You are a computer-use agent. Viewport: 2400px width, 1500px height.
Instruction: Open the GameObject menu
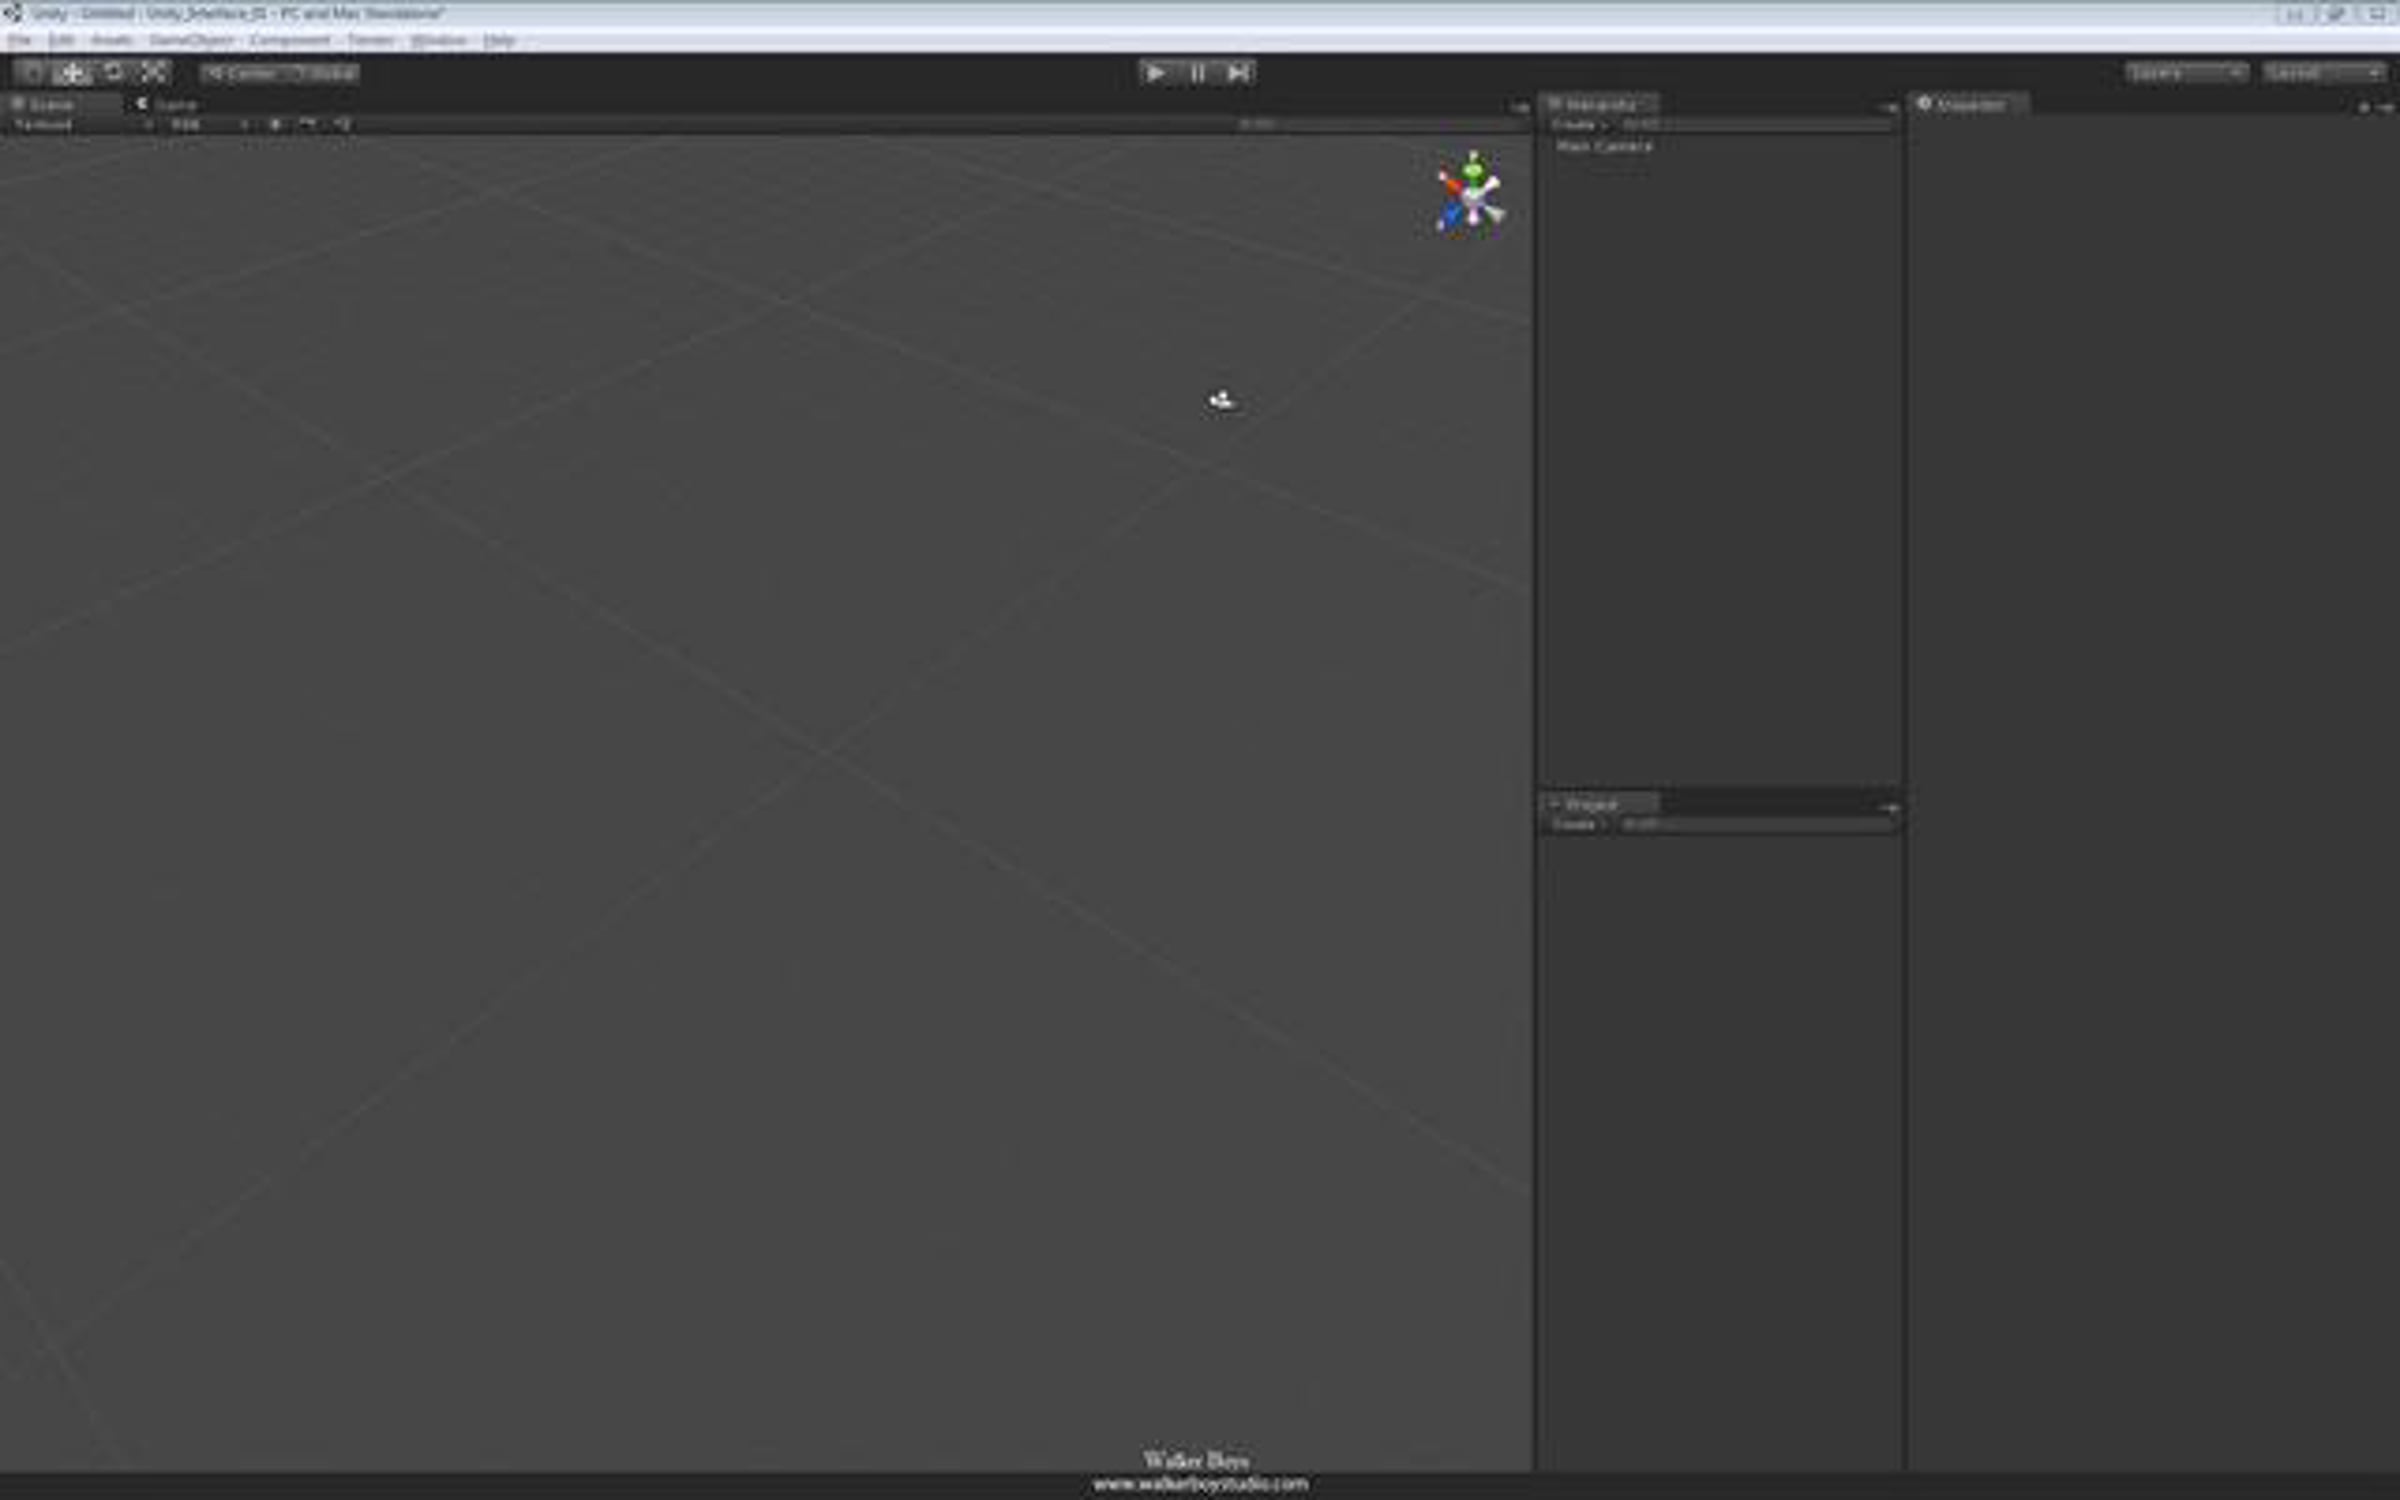pos(191,40)
